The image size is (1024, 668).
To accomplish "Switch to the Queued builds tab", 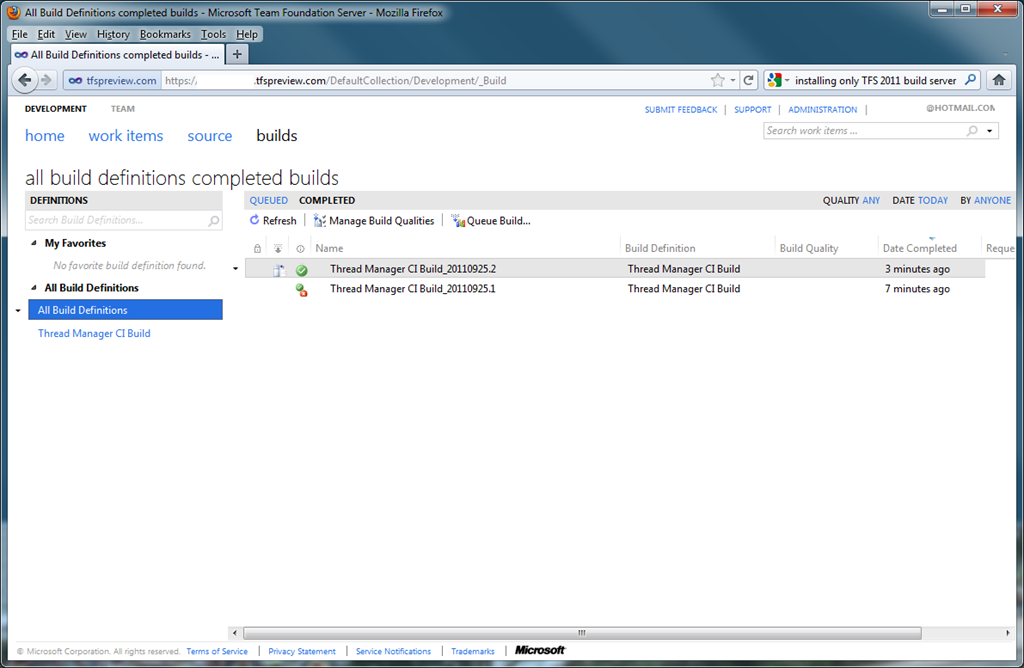I will tap(268, 200).
